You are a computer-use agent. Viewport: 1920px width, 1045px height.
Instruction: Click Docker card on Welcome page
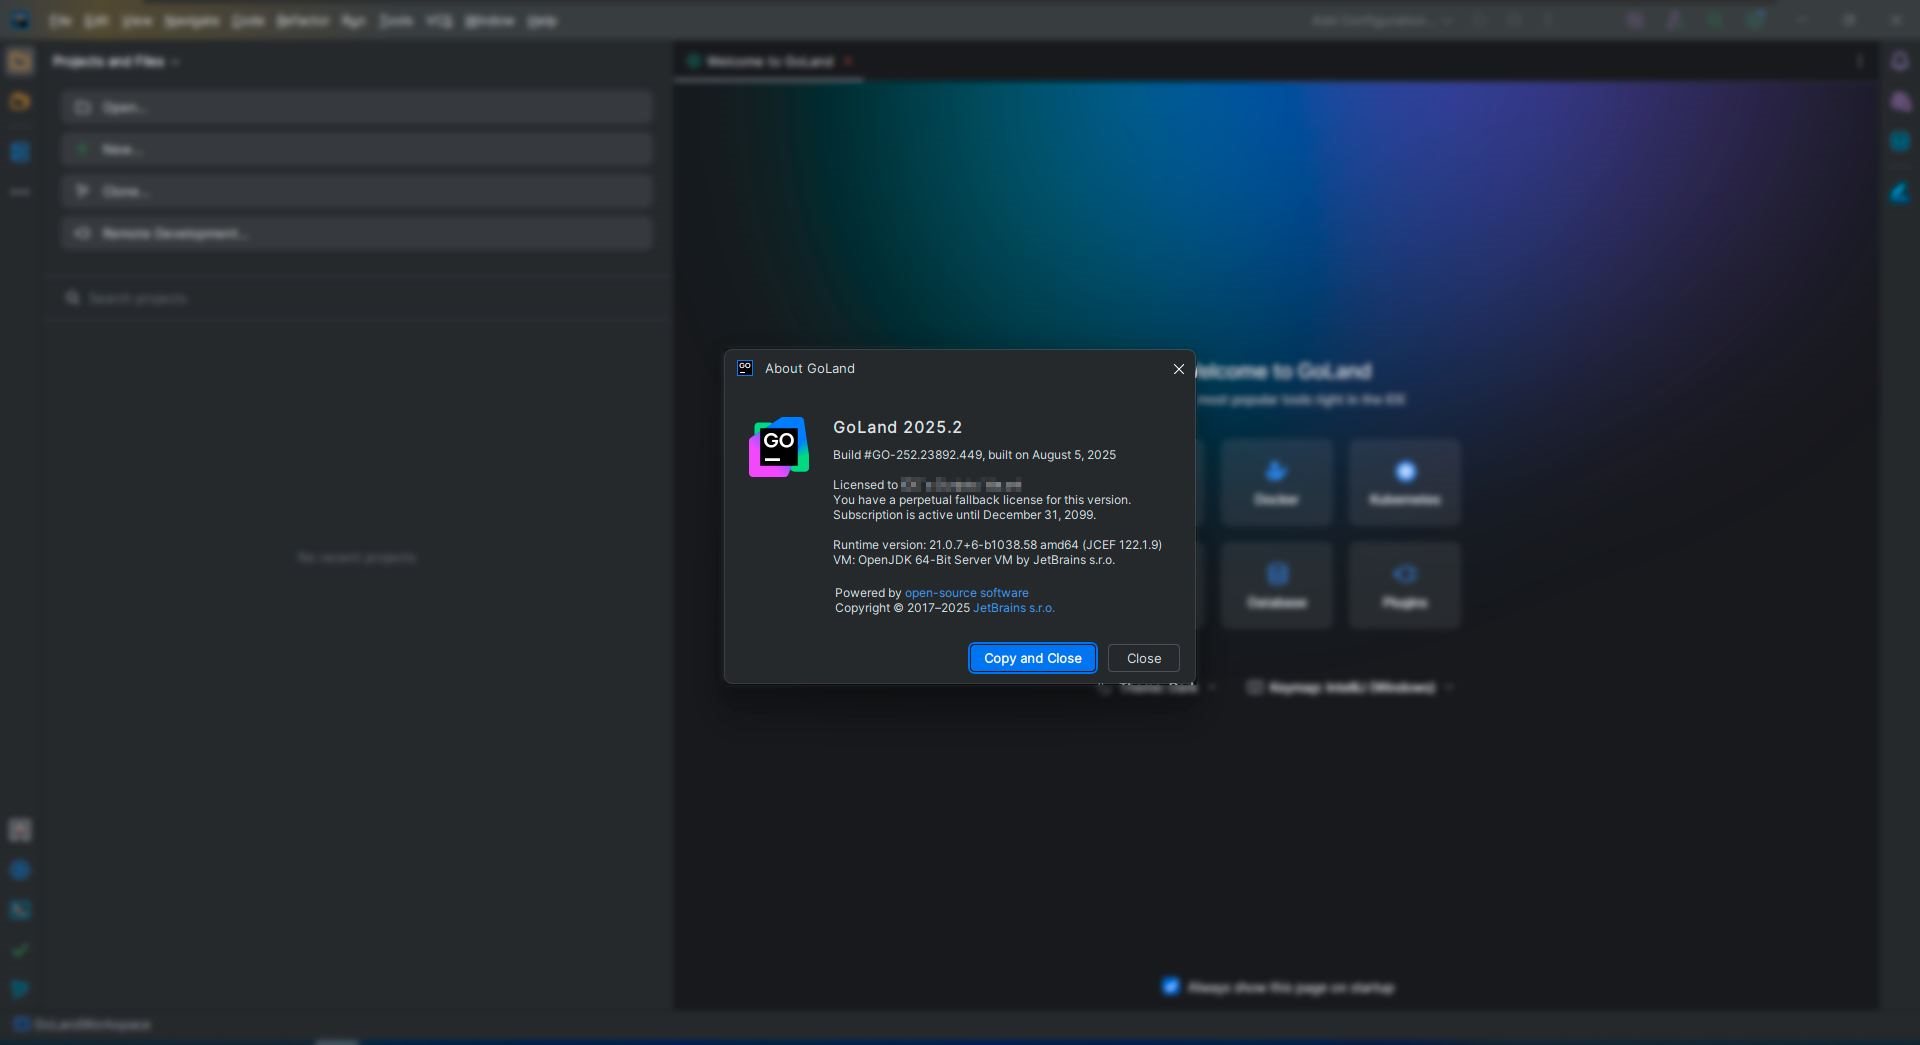click(1277, 483)
